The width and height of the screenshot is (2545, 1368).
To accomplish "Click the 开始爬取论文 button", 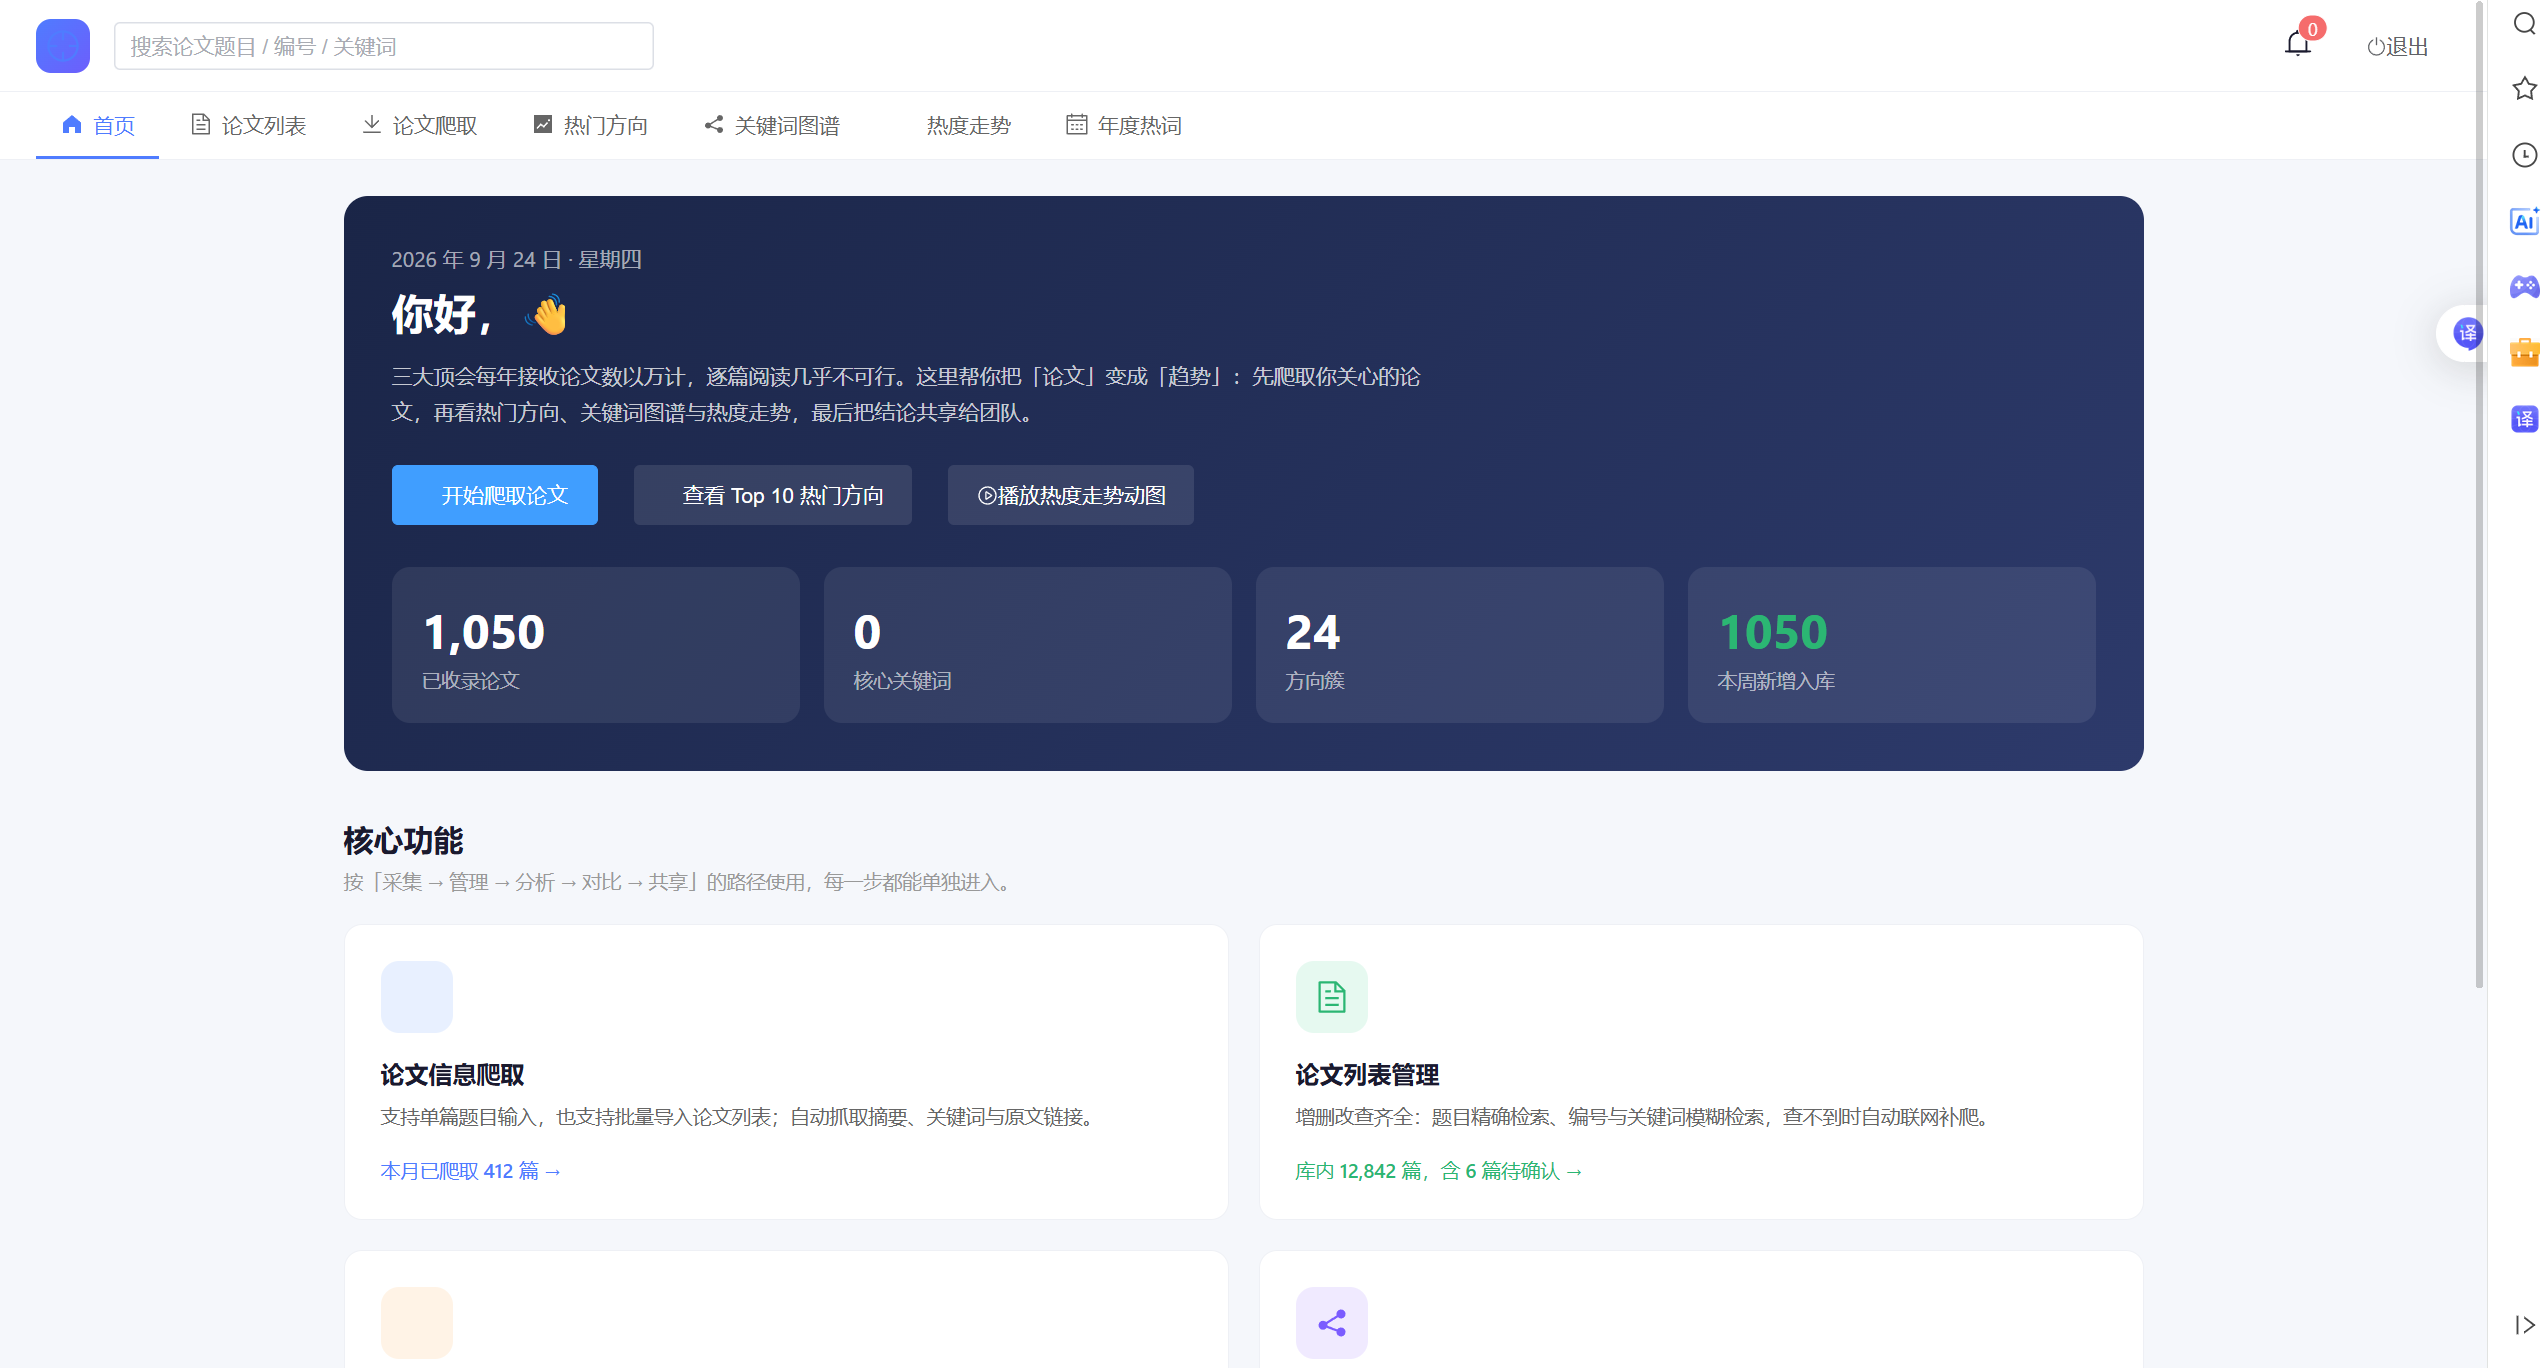I will coord(495,495).
